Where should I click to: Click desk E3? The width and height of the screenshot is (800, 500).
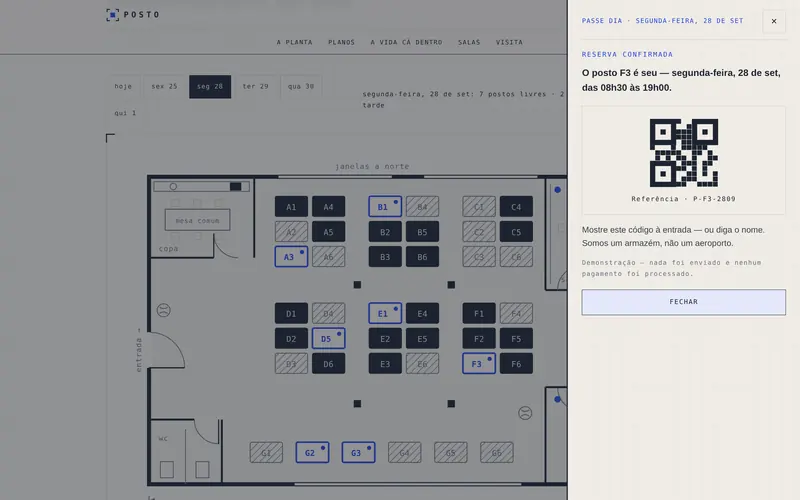(385, 363)
